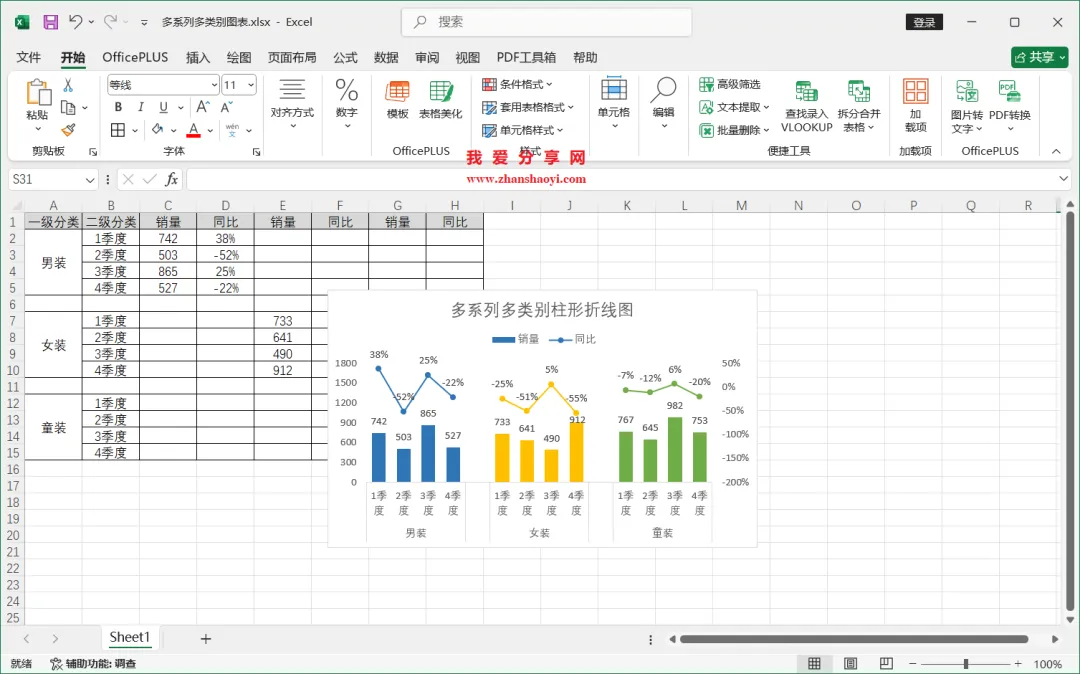Click the 共享 Share button
1080x674 pixels.
pyautogui.click(x=1039, y=57)
